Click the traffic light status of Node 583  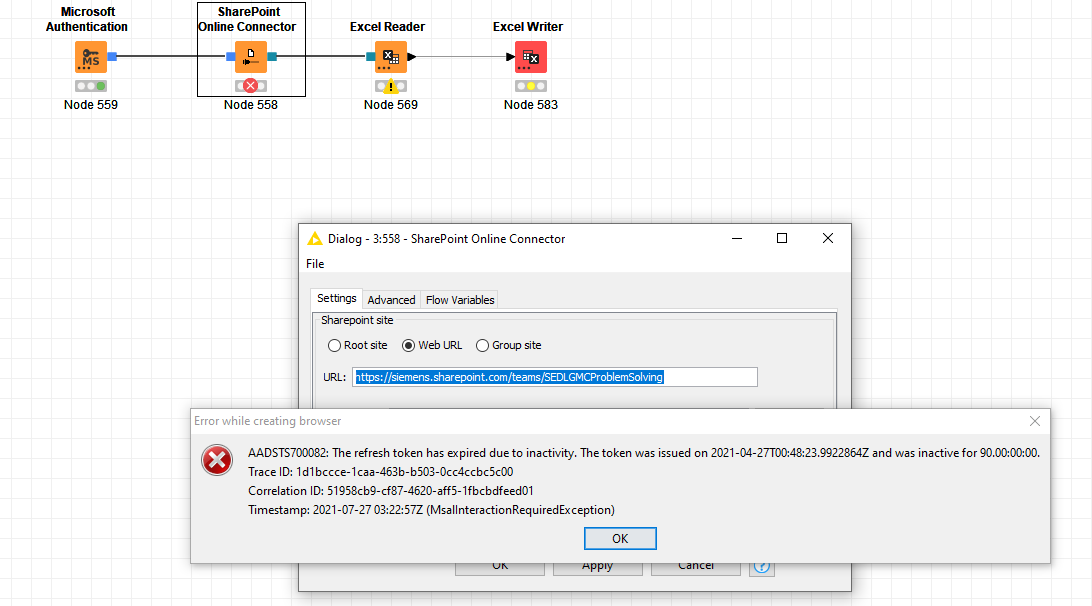(x=530, y=86)
